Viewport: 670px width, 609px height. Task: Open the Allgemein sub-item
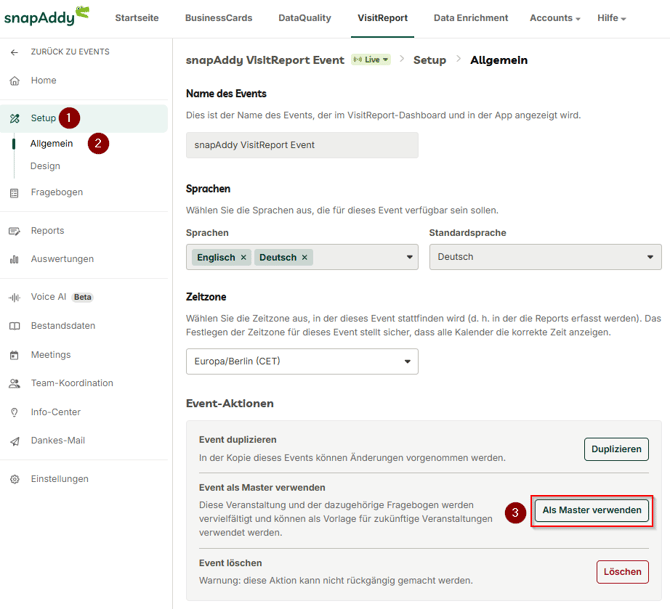(51, 144)
